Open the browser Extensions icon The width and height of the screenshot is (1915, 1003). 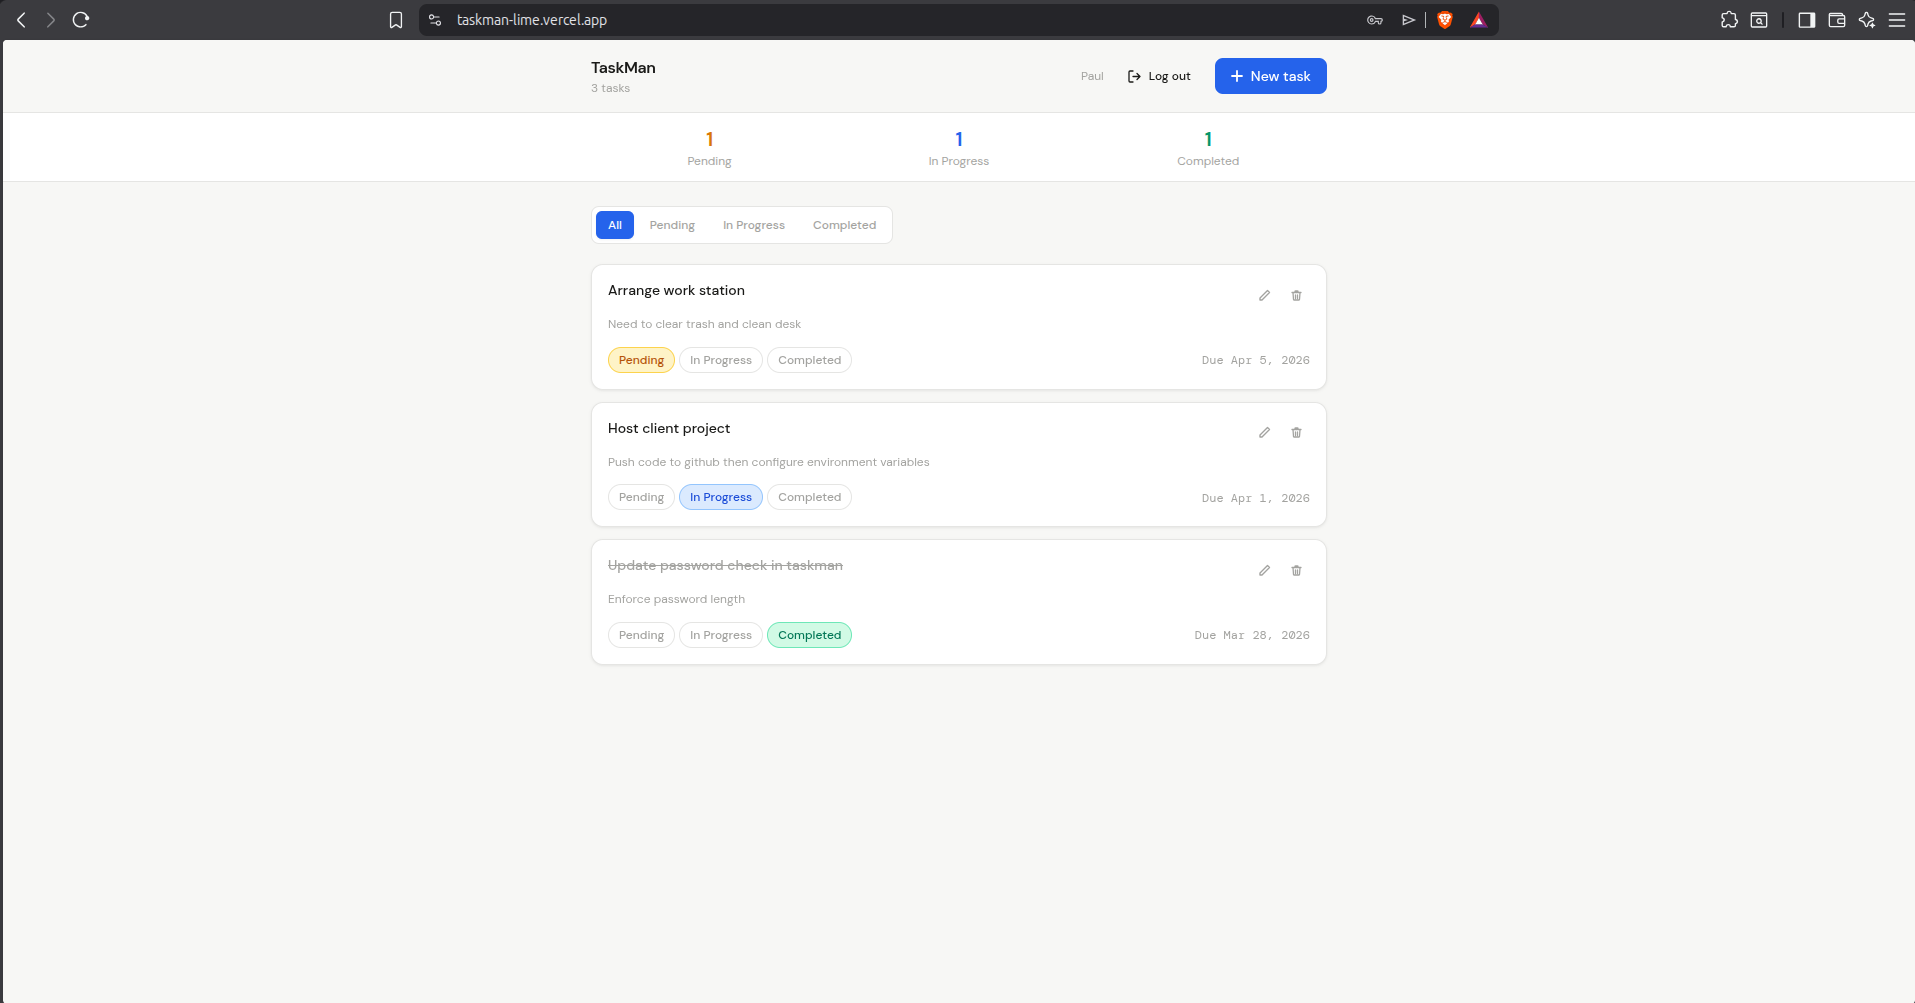pos(1731,19)
